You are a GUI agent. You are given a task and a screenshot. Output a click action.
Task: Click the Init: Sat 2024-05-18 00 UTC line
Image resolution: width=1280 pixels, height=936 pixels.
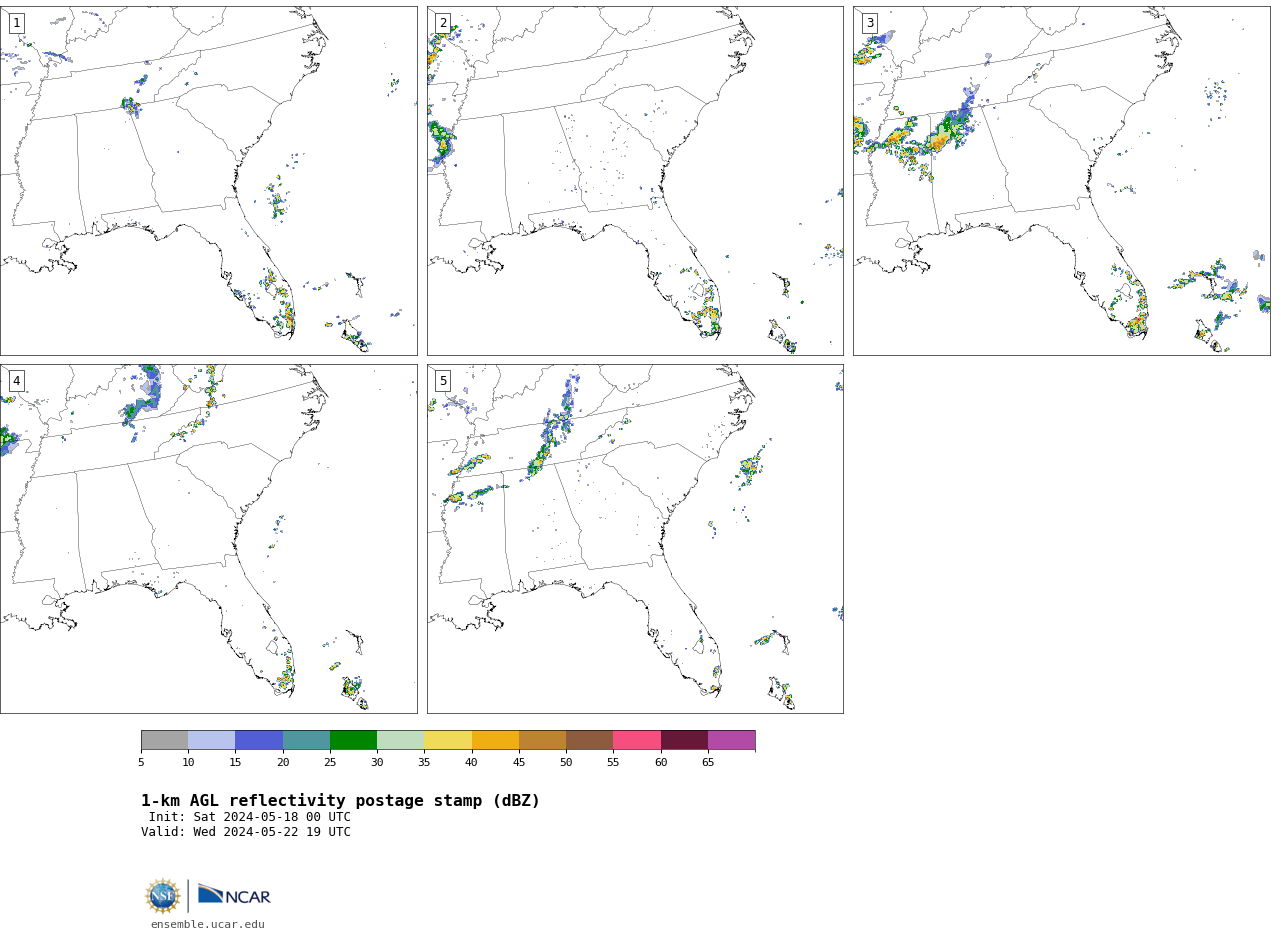pos(250,817)
